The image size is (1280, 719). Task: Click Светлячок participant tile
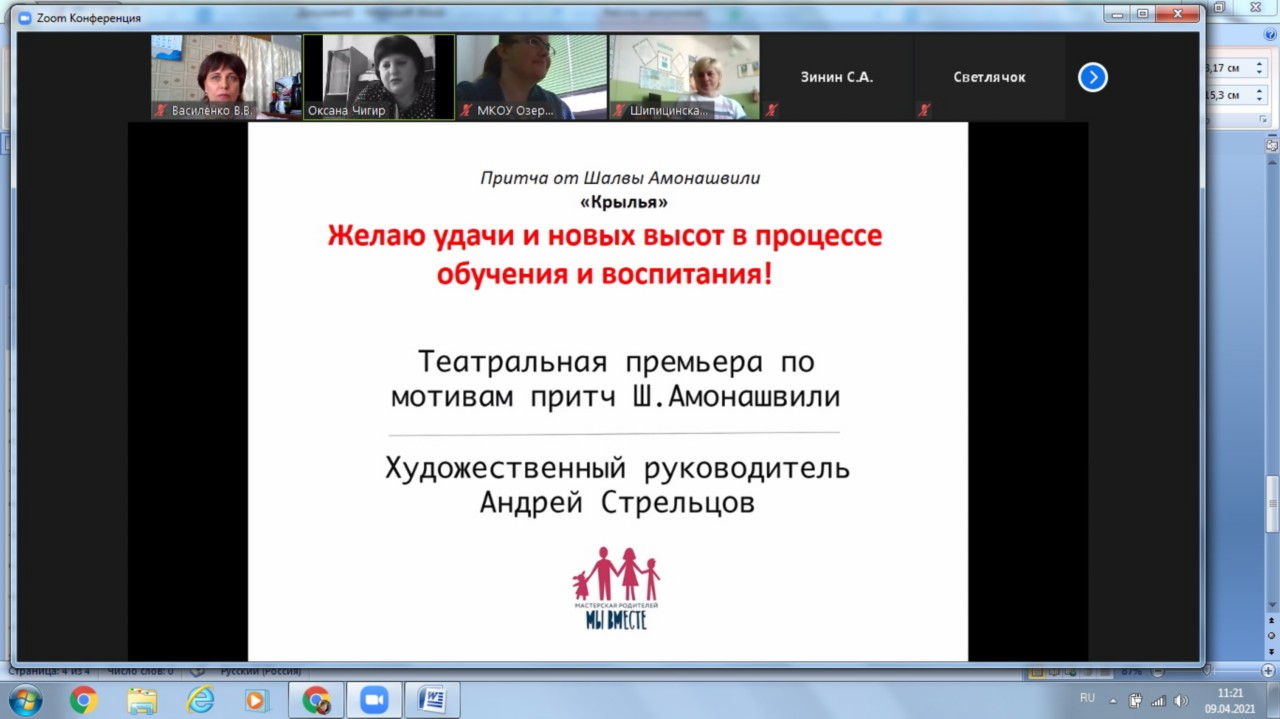point(989,77)
